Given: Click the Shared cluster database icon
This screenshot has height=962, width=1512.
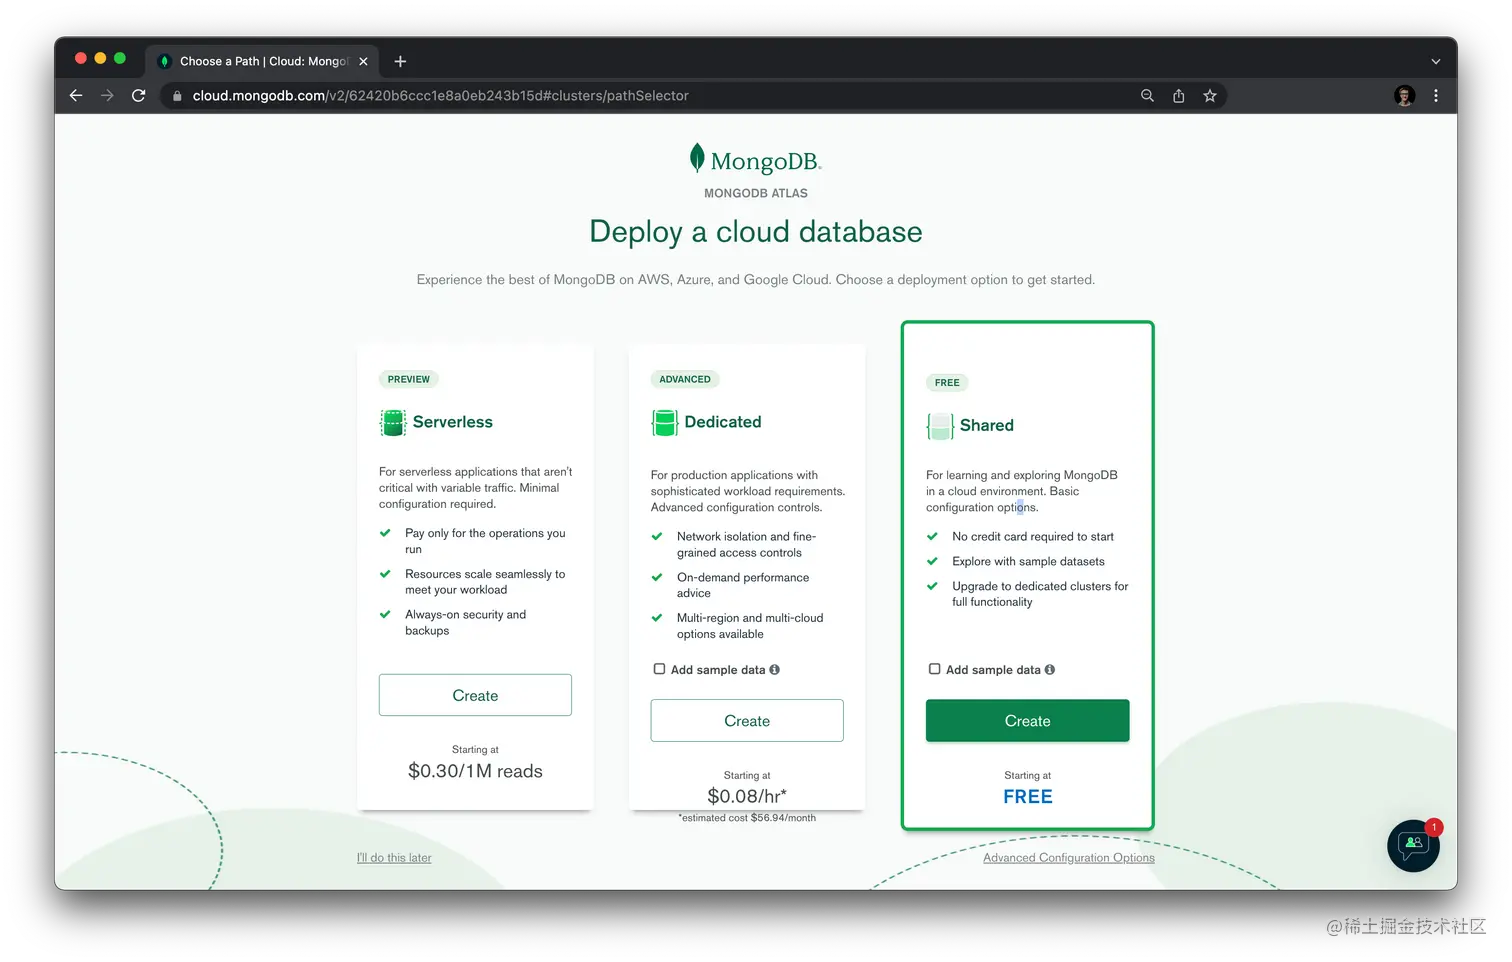Looking at the screenshot, I should coord(939,425).
